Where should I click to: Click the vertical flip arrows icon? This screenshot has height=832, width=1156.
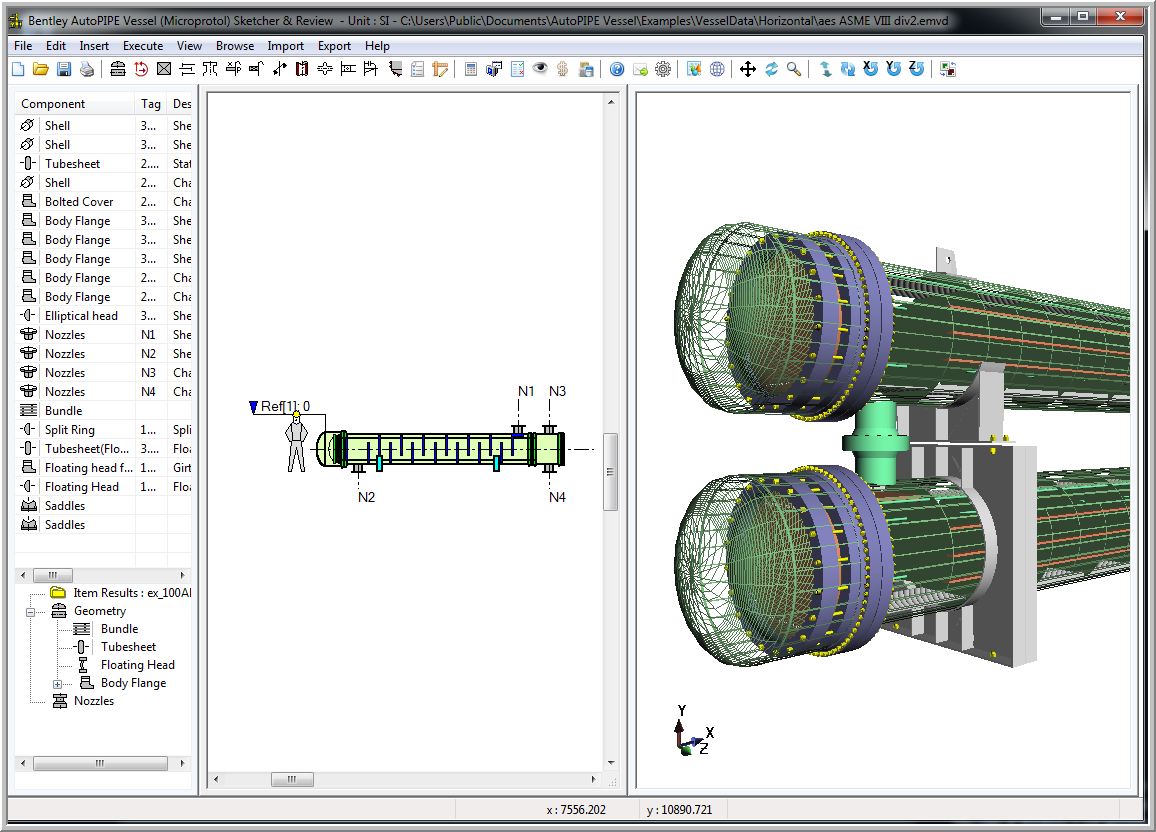click(825, 69)
